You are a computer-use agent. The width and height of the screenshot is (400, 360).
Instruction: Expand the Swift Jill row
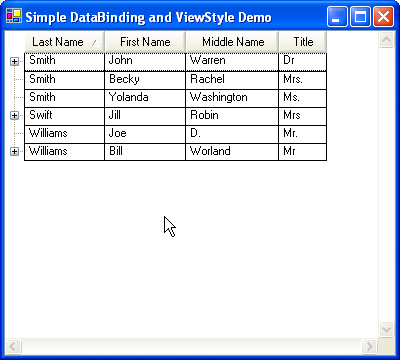(x=14, y=116)
